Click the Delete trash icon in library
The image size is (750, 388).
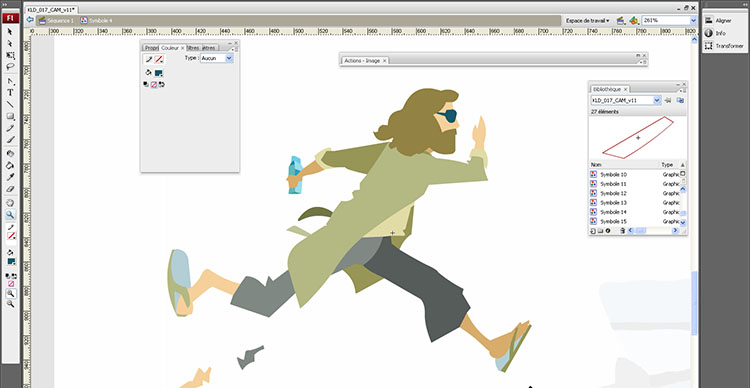[622, 231]
